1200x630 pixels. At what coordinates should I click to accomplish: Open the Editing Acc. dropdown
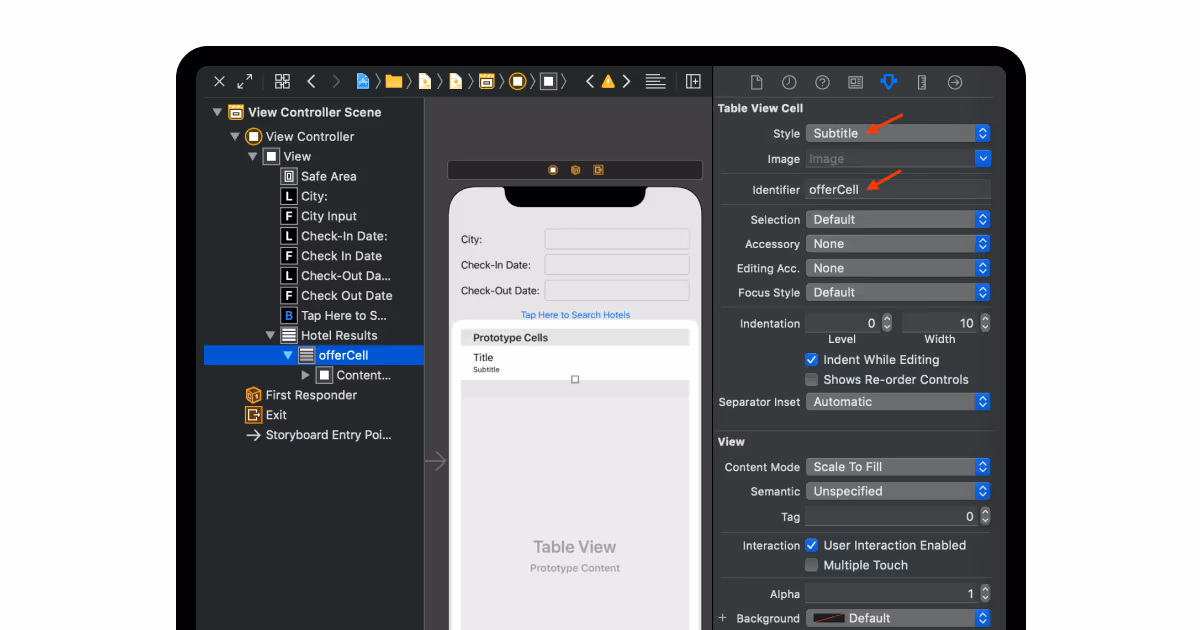point(898,268)
